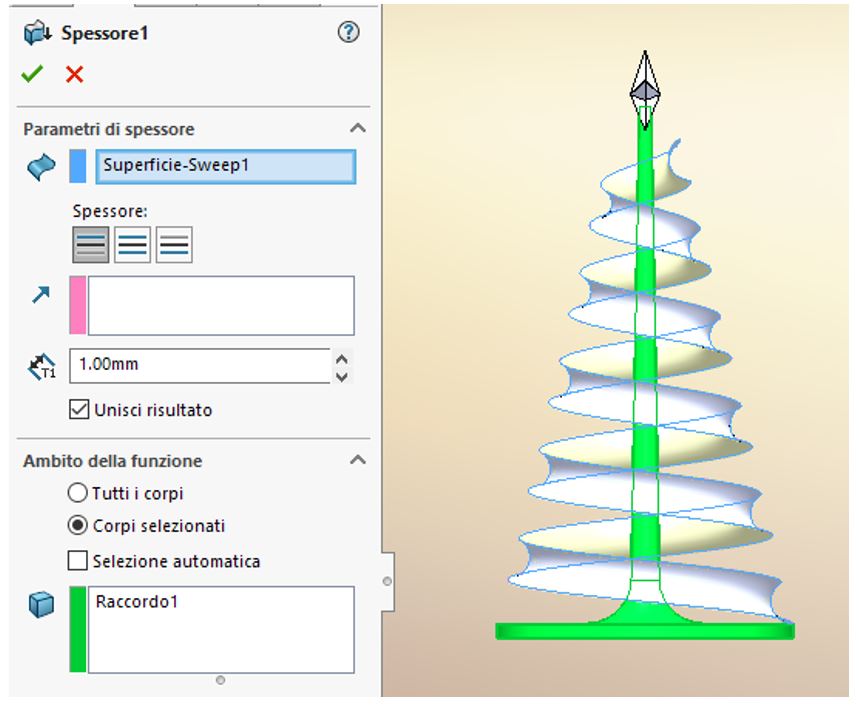
Task: Toggle the Unisci risultato checkbox
Action: (79, 409)
